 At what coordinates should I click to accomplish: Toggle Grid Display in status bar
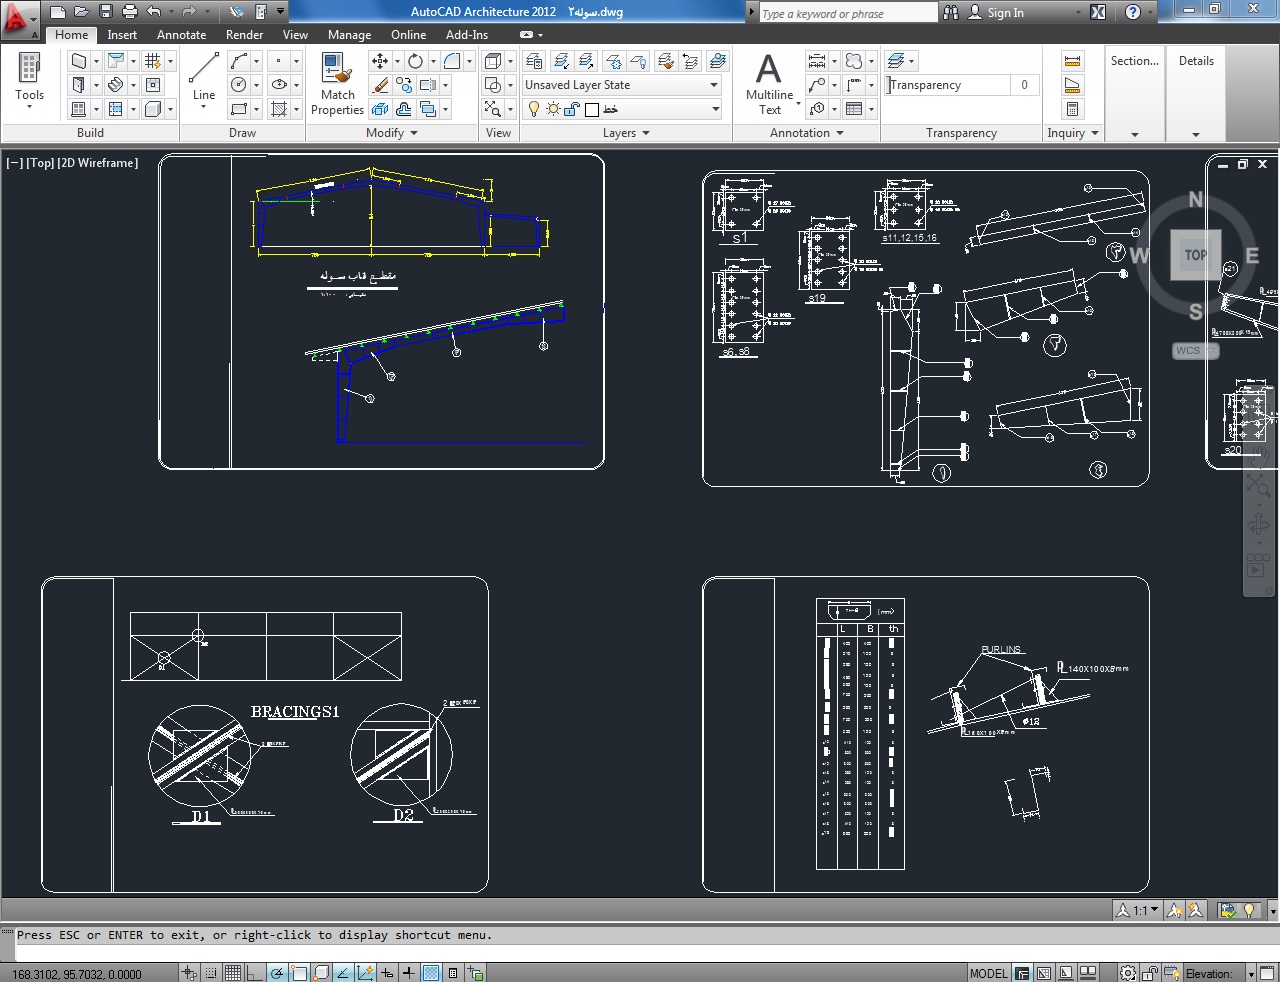(x=233, y=973)
